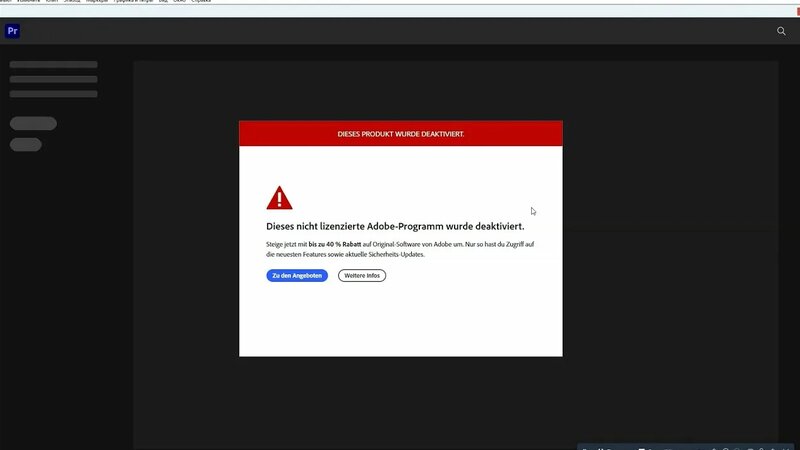This screenshot has height=450, width=800.
Task: Click the 'DIESES PRODUKT WURDE DEAKTIVIERT.' banner text
Action: [401, 134]
